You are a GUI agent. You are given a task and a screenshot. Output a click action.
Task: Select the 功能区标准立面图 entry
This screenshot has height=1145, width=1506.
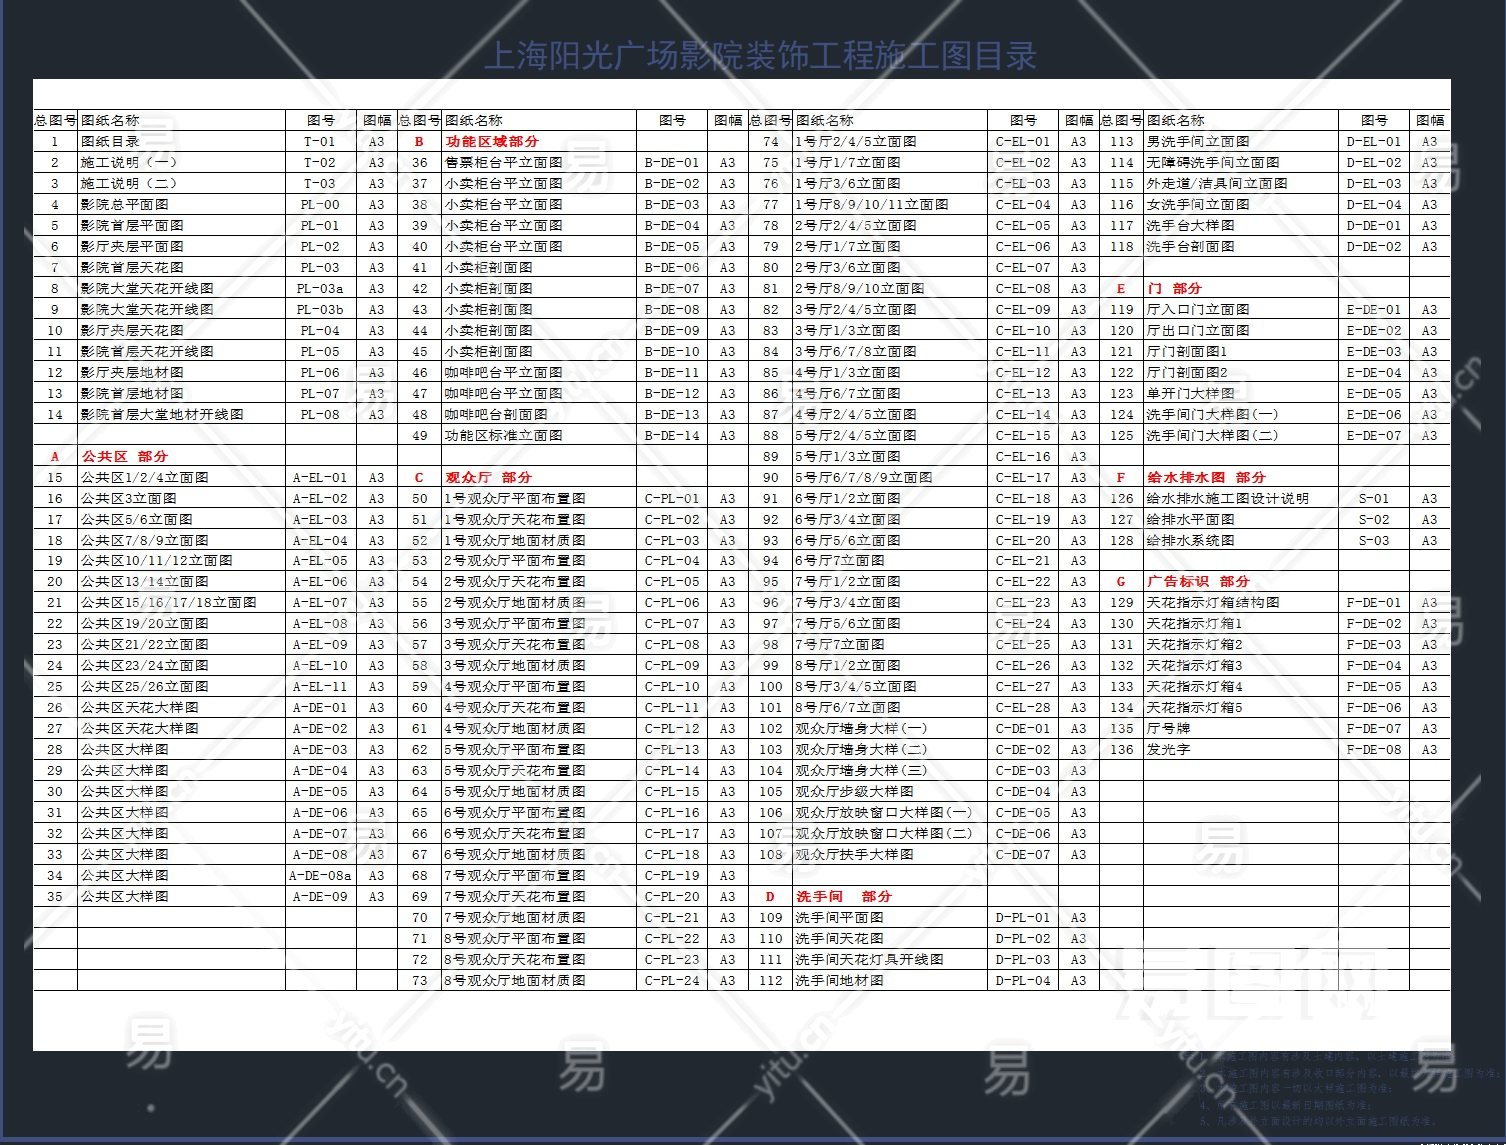504,436
